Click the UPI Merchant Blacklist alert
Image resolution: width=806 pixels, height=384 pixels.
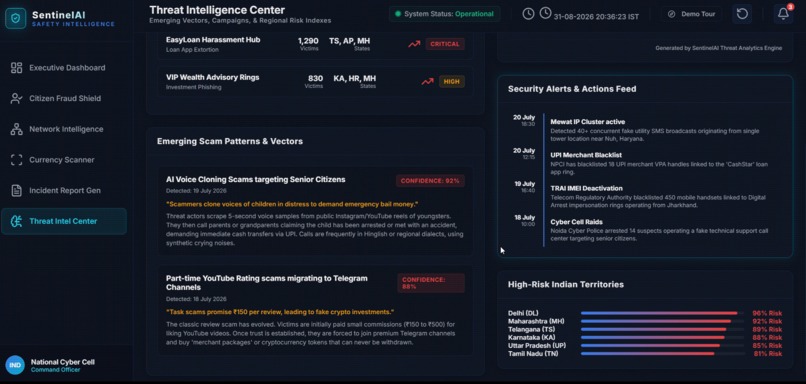tap(586, 155)
